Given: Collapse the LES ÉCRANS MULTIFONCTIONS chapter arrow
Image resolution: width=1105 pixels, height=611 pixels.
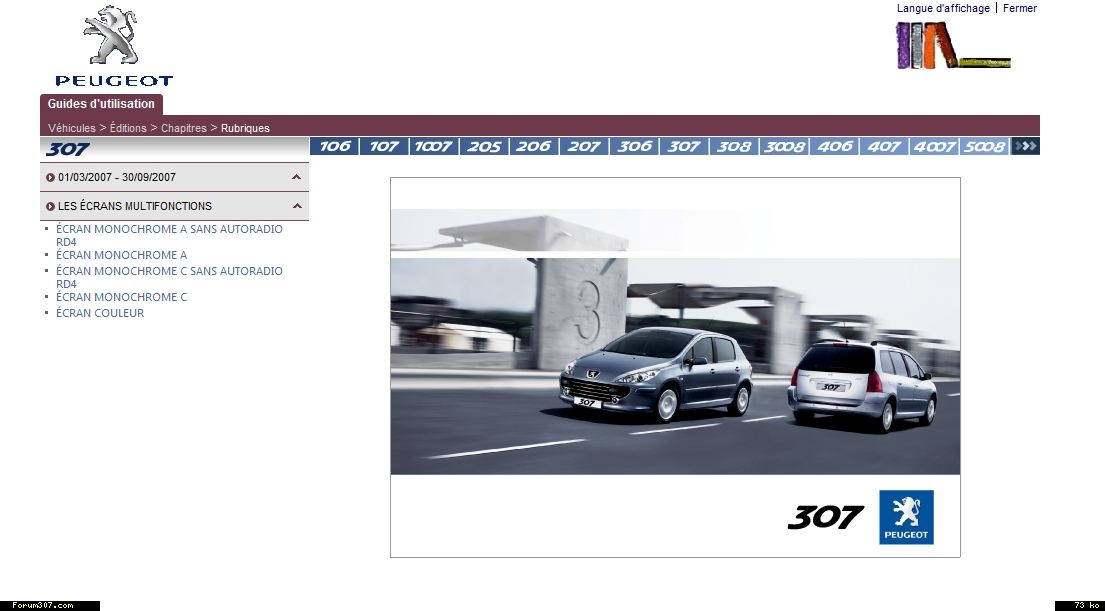Looking at the screenshot, I should pos(296,206).
